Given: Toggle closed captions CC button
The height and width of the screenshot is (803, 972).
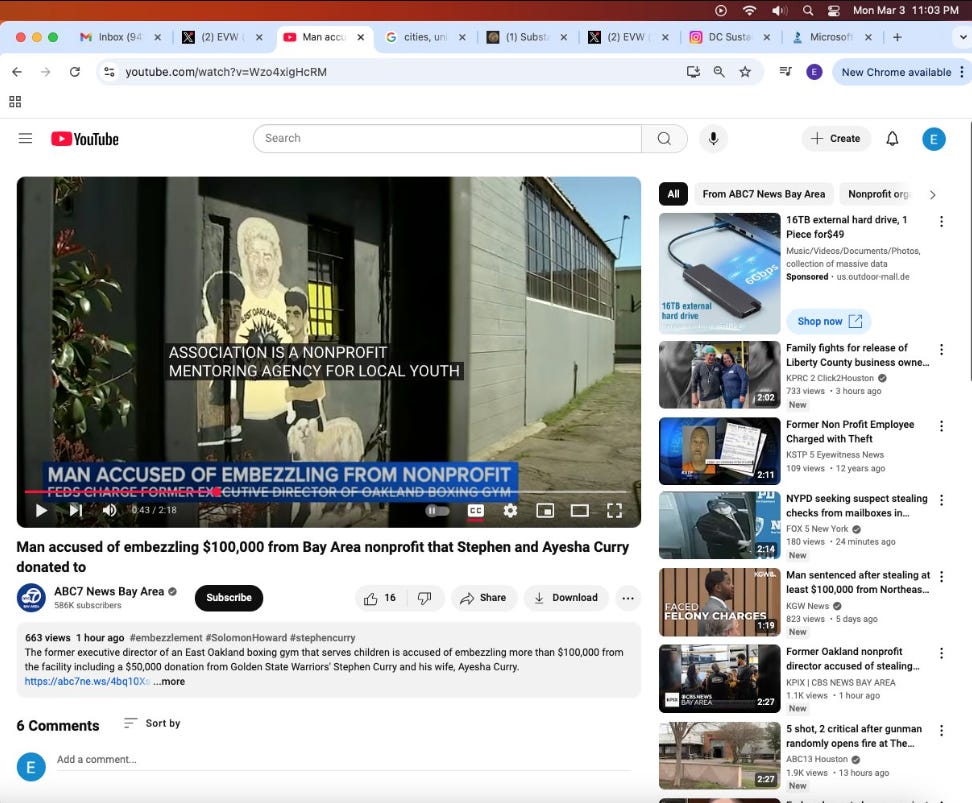Looking at the screenshot, I should [x=475, y=510].
